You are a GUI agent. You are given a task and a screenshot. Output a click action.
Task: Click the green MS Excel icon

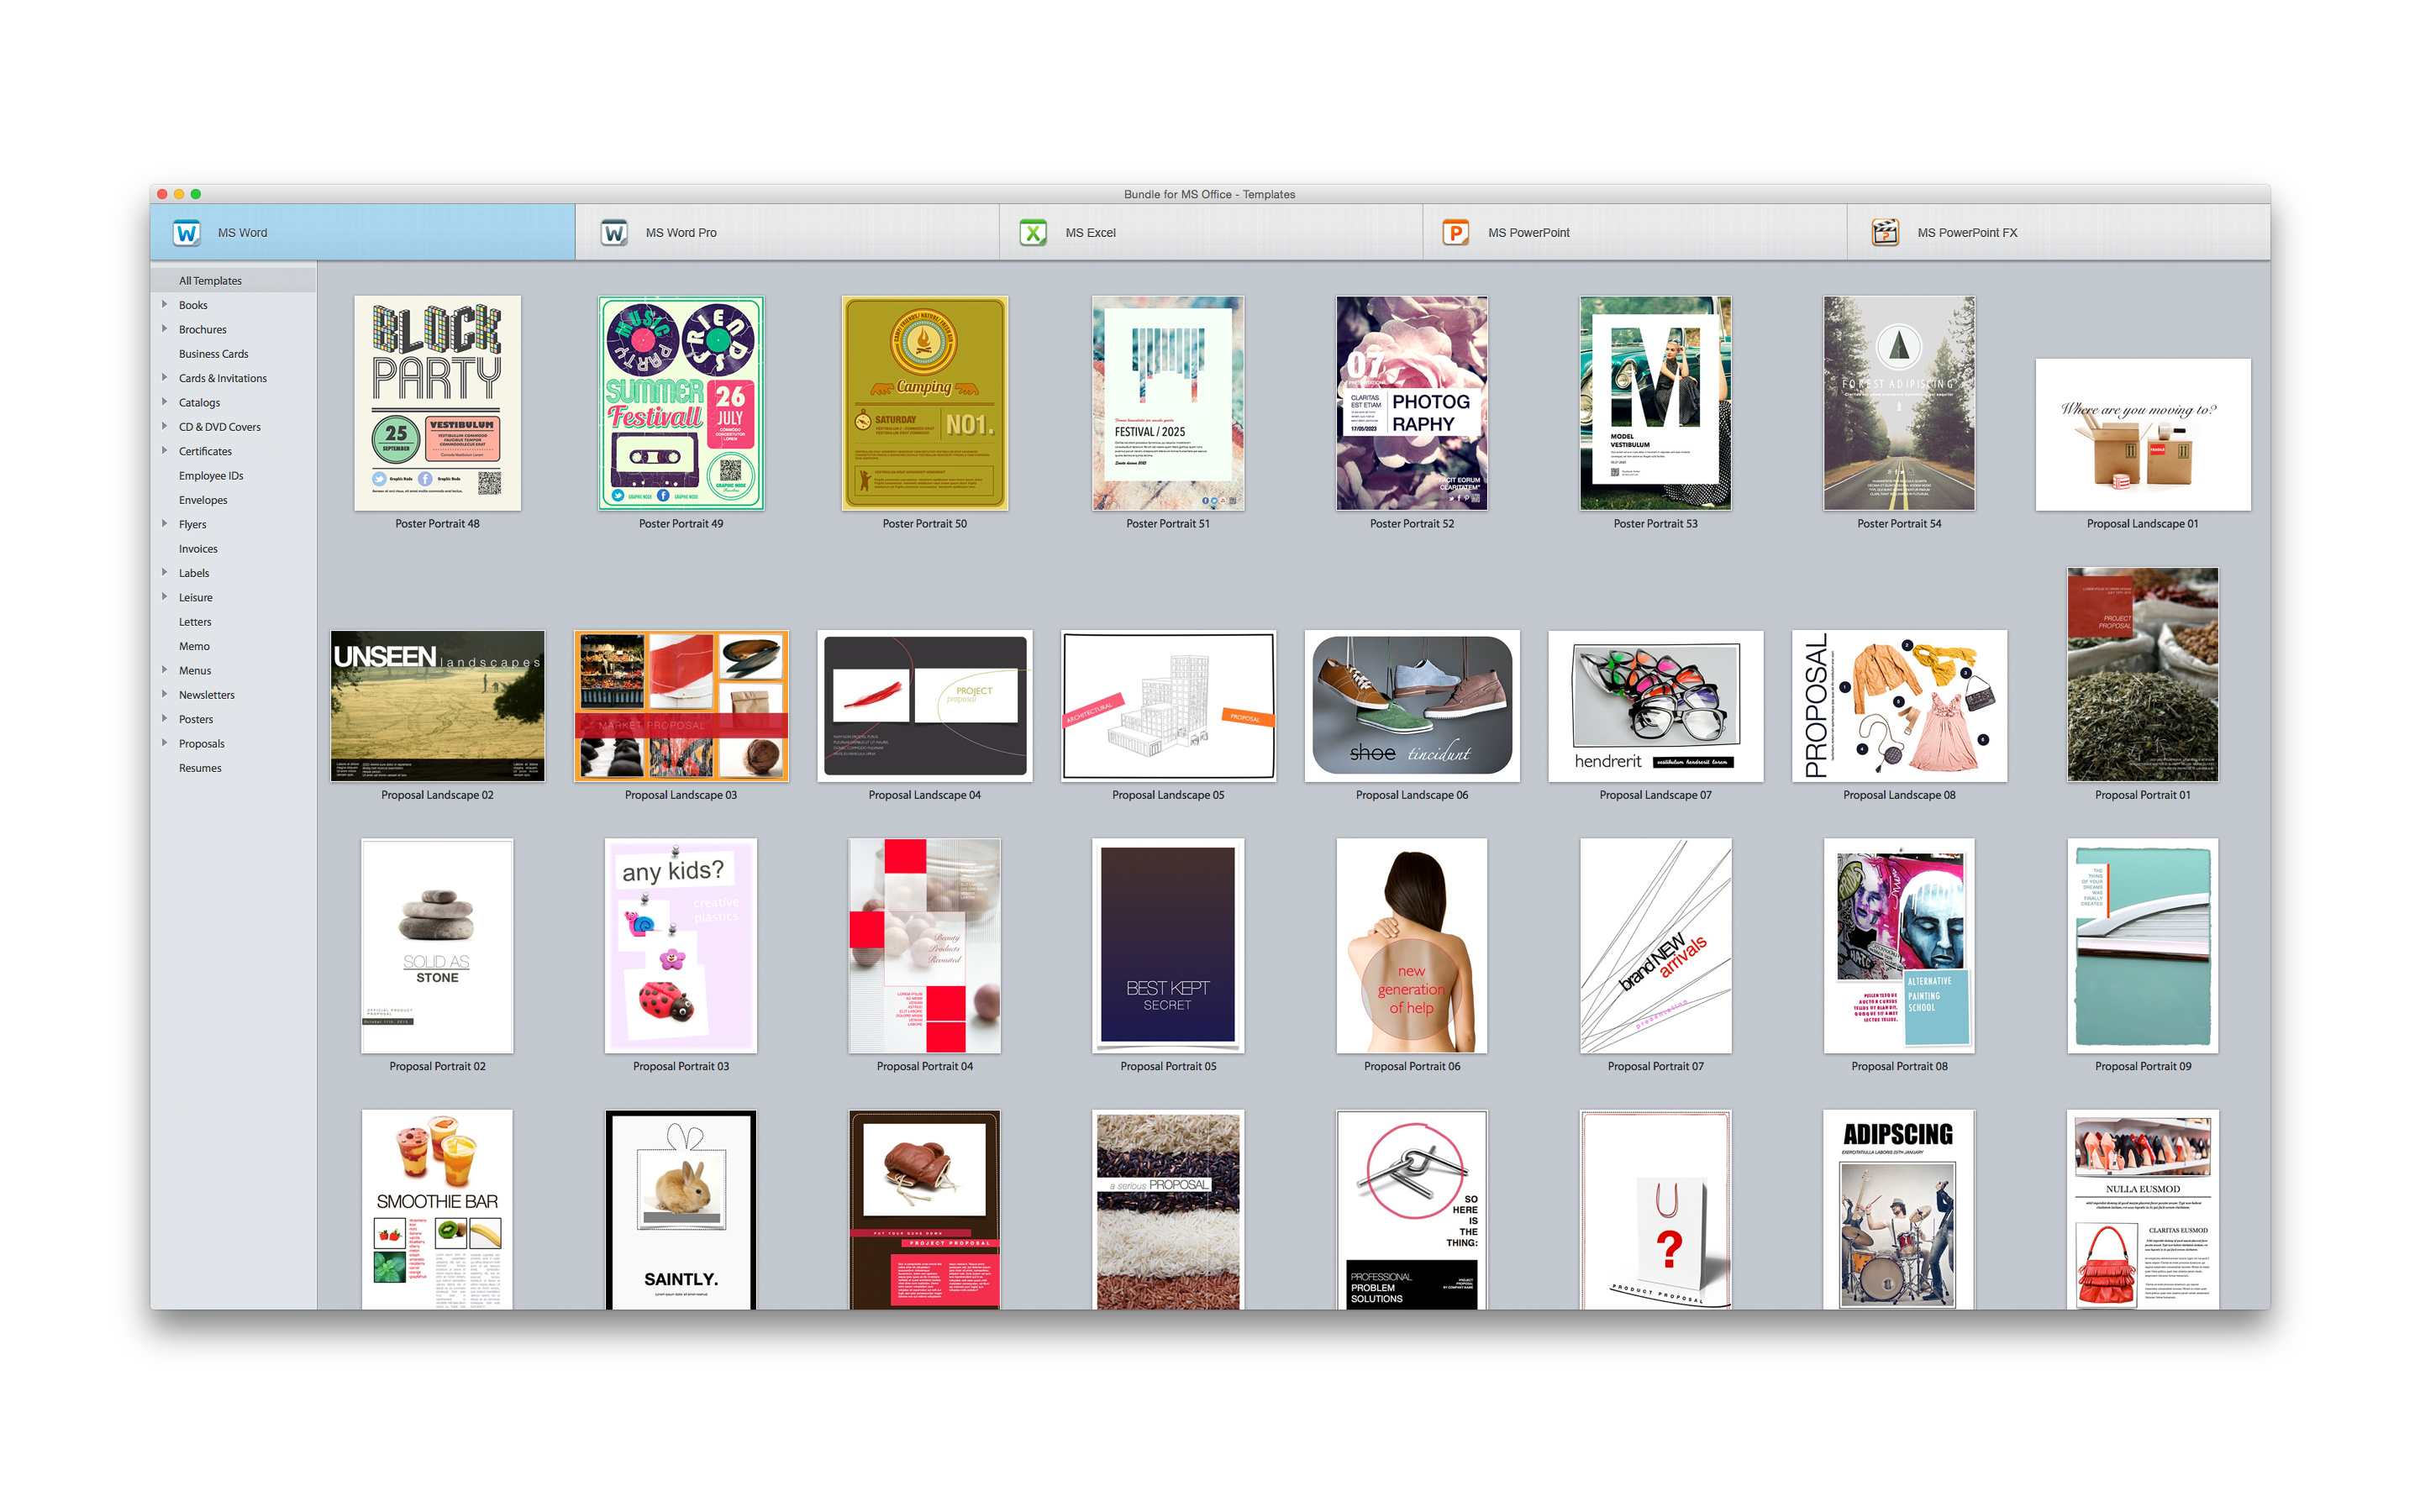(1032, 232)
